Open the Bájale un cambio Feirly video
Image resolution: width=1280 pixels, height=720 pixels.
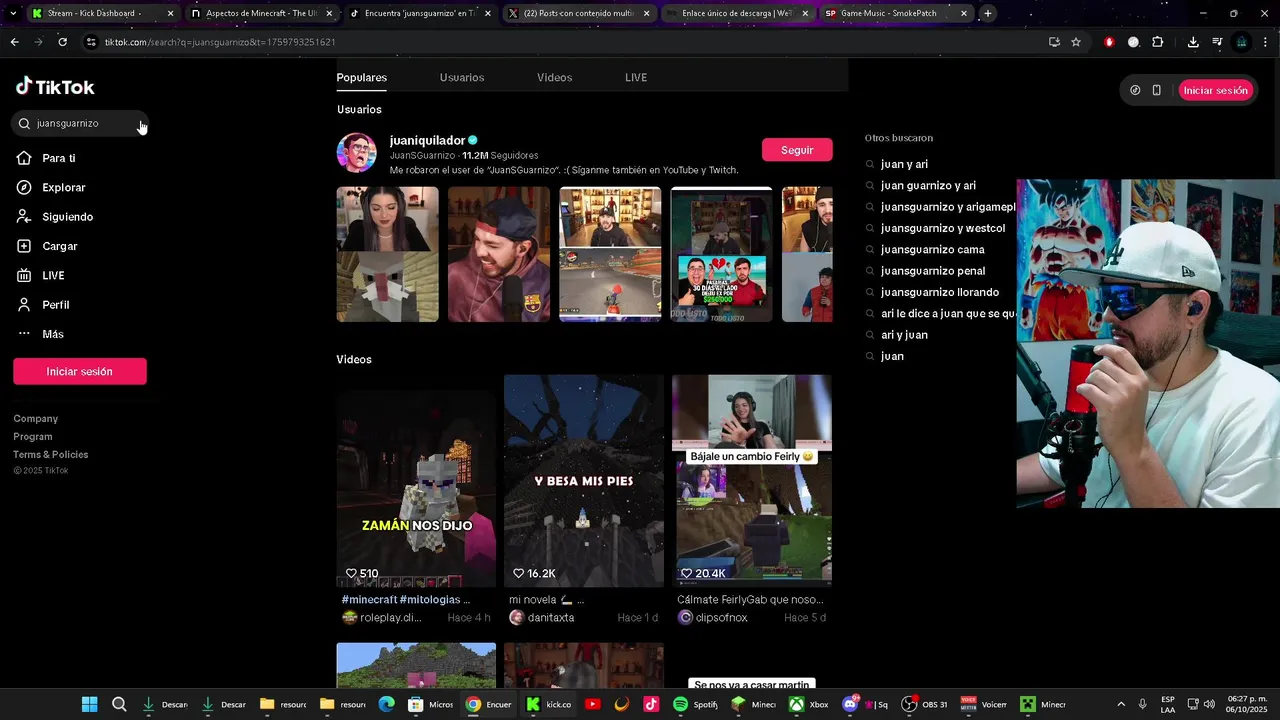(x=752, y=480)
